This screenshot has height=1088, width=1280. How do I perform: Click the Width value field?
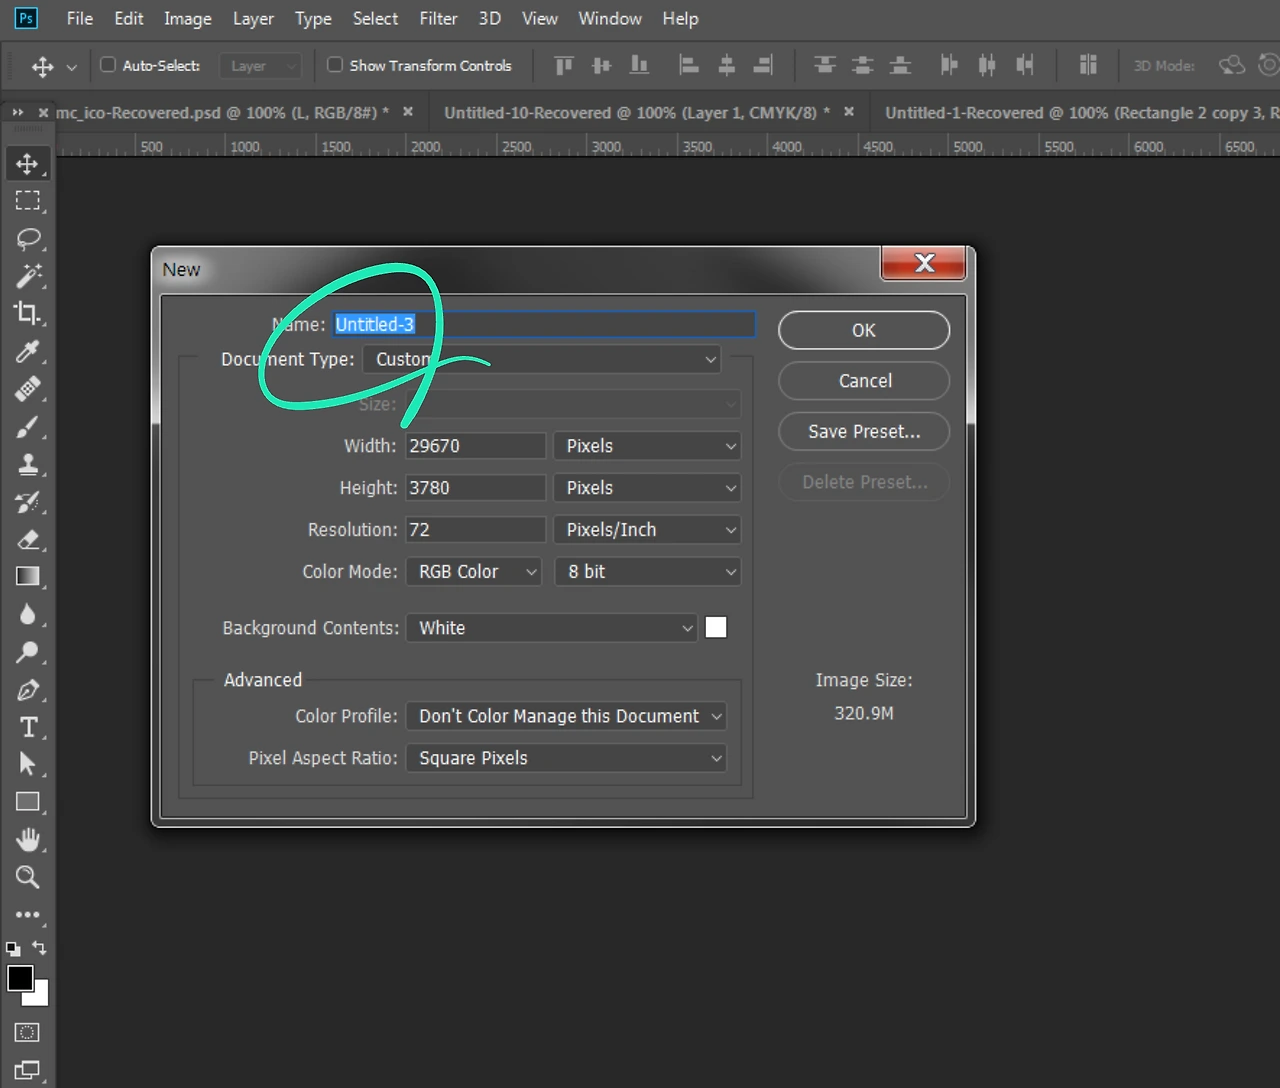[x=476, y=446]
